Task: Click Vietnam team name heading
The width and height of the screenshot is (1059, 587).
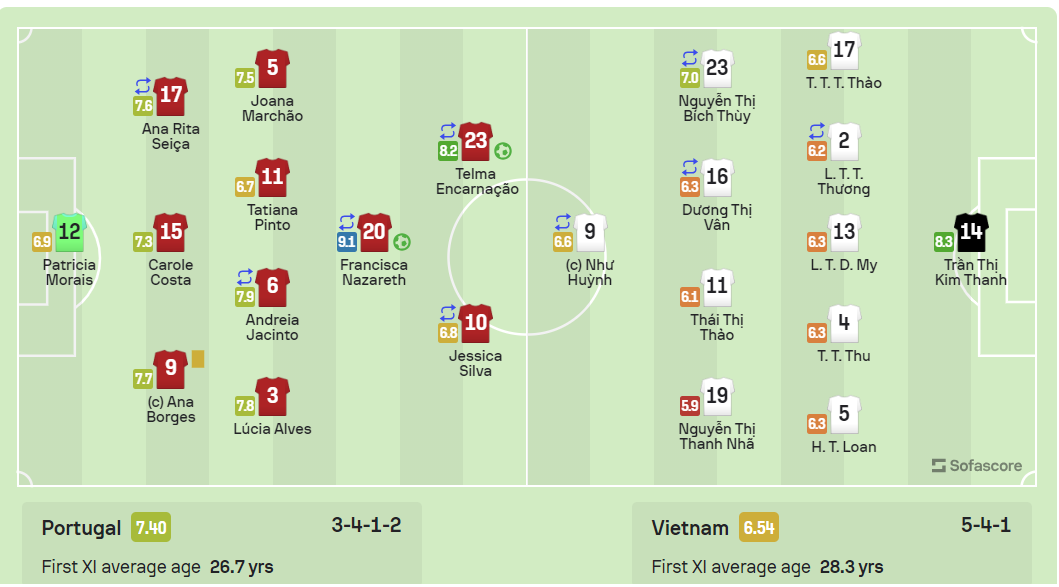Action: (x=690, y=528)
